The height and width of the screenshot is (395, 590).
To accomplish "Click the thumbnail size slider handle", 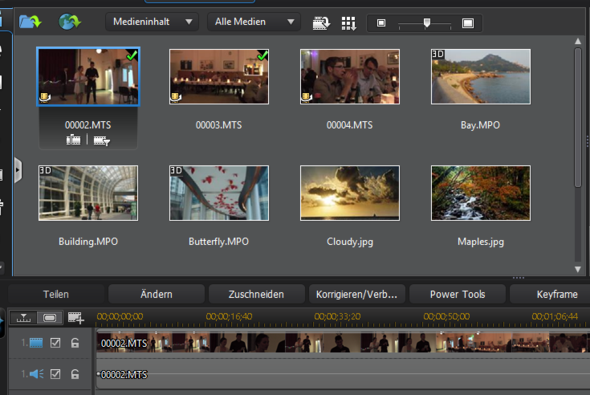I will (427, 23).
